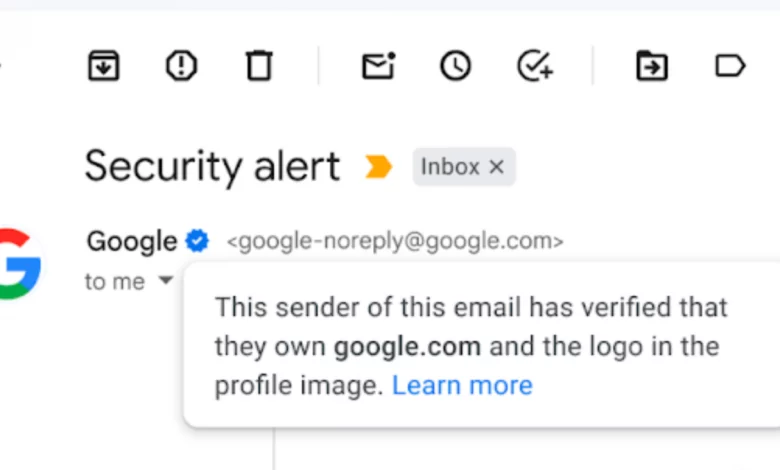Report this message as spam
The width and height of the screenshot is (780, 470).
pyautogui.click(x=181, y=65)
